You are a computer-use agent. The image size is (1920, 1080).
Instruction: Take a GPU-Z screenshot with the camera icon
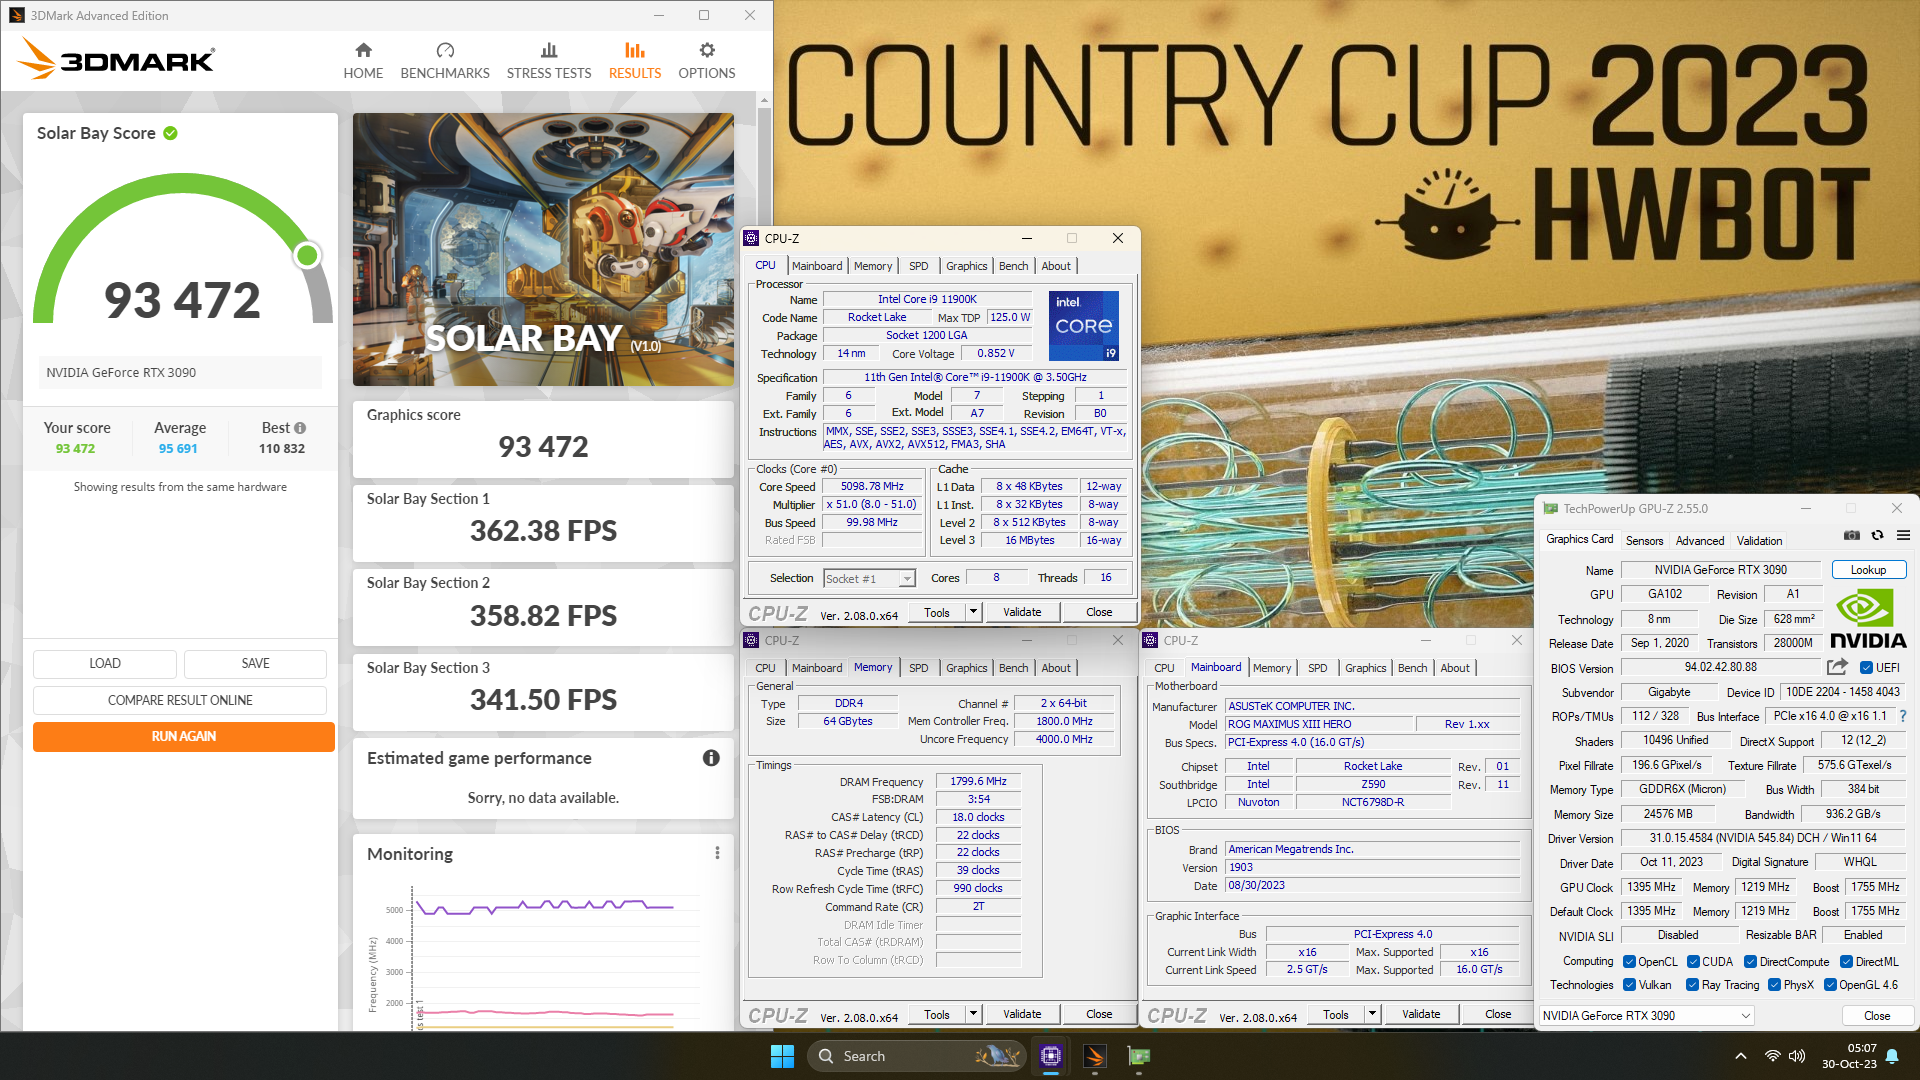click(1852, 536)
